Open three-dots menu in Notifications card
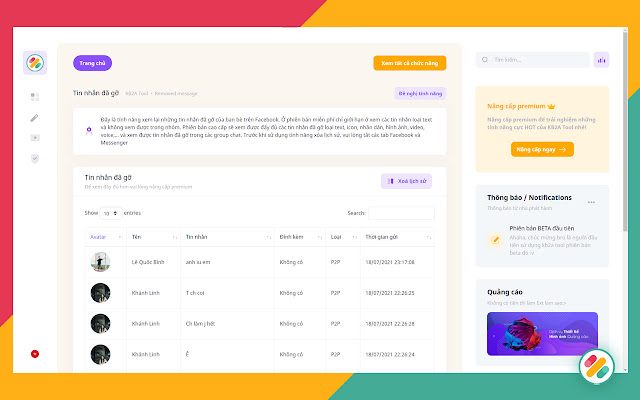The width and height of the screenshot is (640, 400). (x=591, y=202)
